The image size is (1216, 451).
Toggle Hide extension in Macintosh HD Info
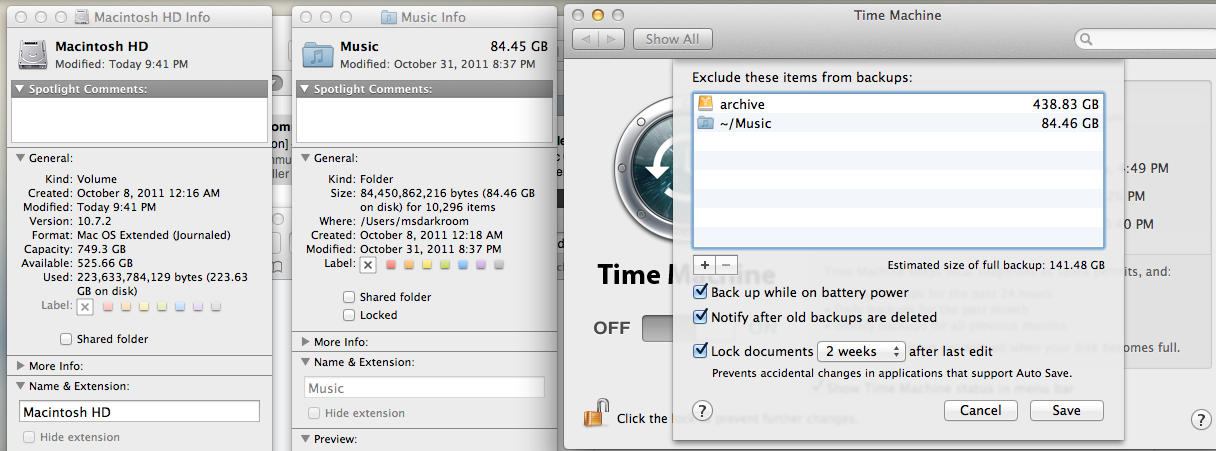[28, 437]
